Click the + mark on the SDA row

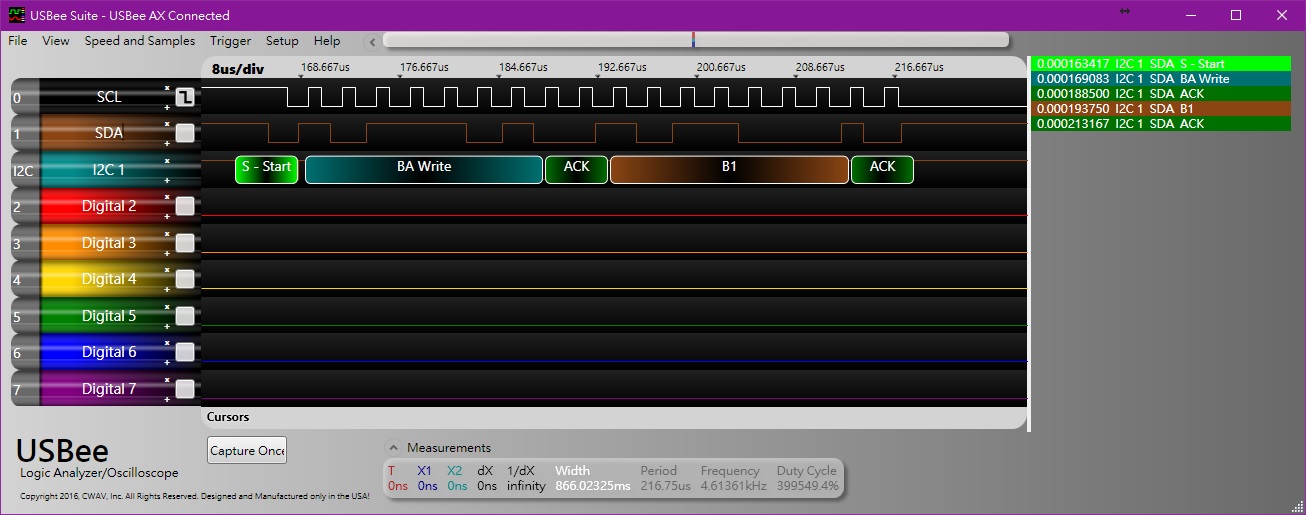167,143
